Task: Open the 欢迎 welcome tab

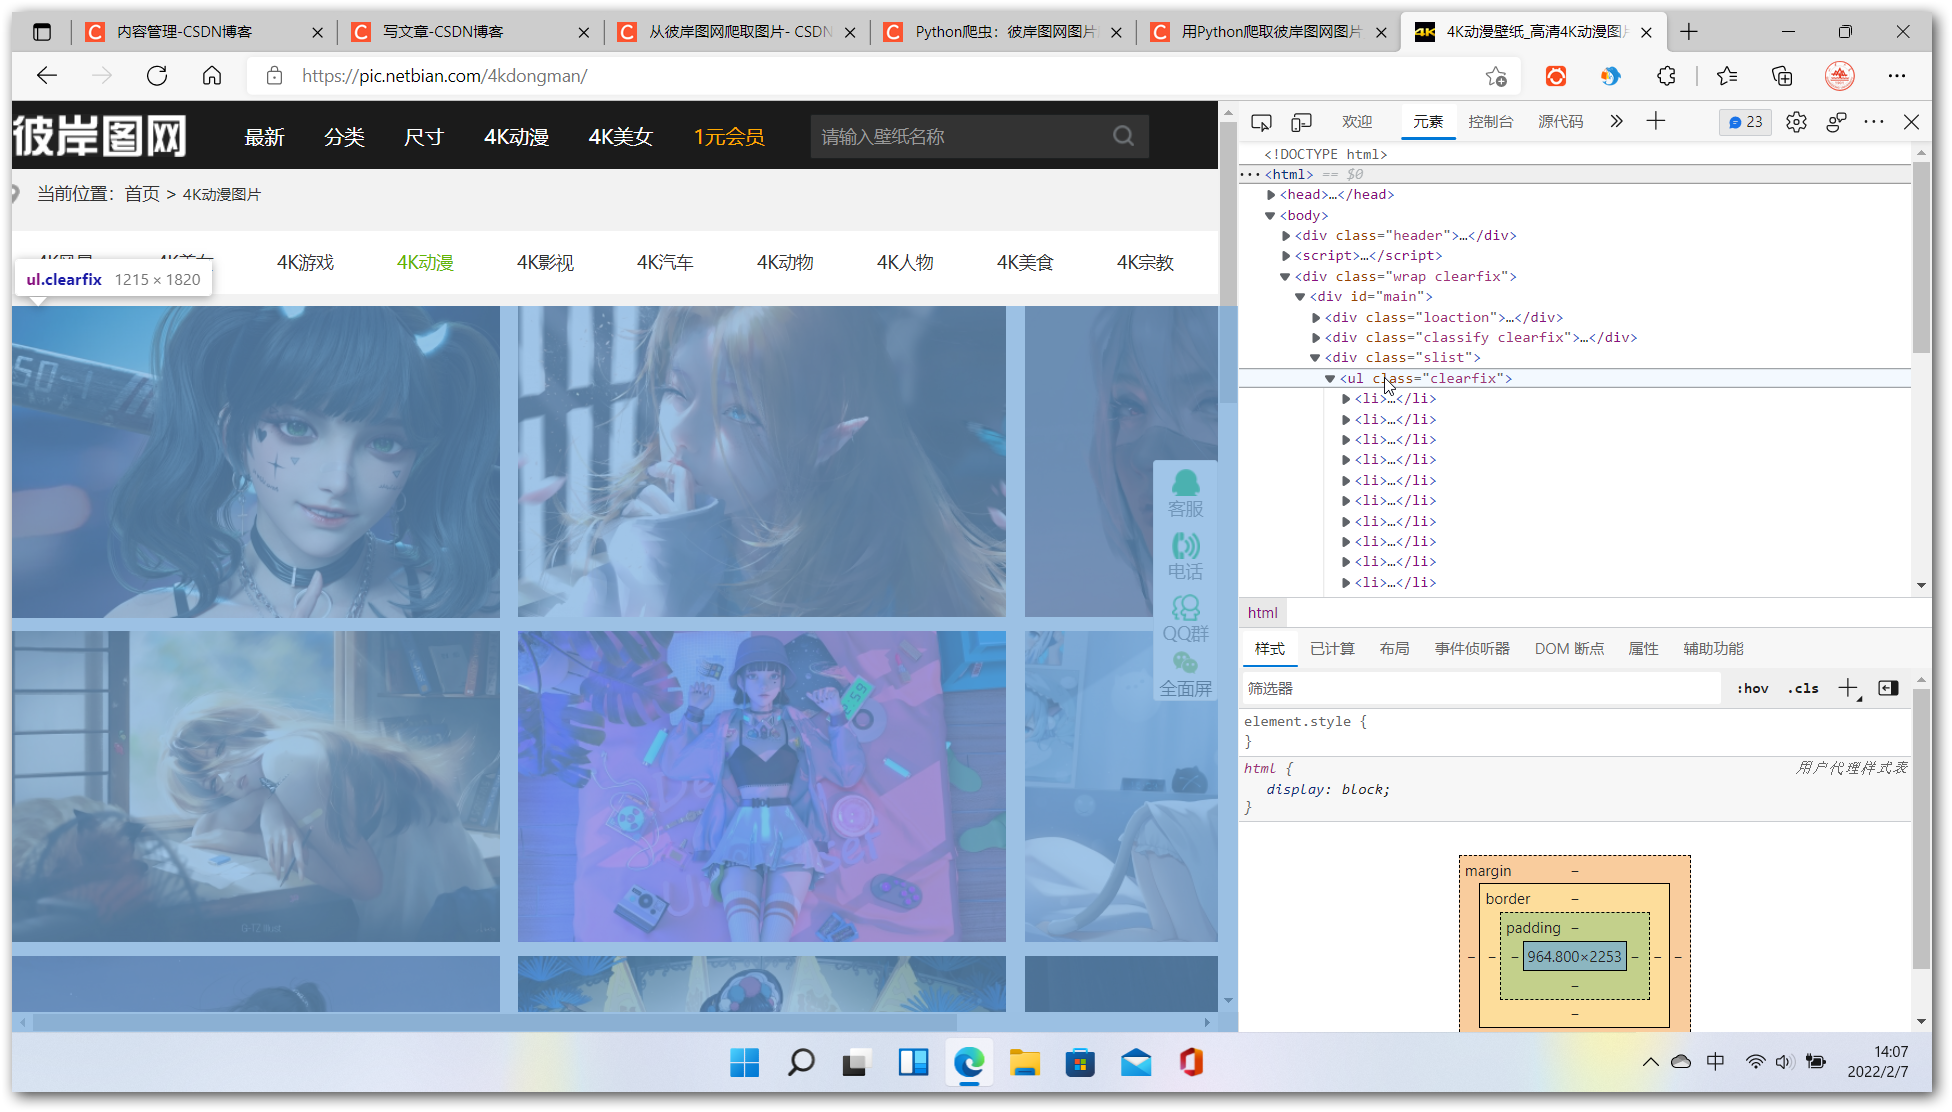Action: click(x=1357, y=122)
